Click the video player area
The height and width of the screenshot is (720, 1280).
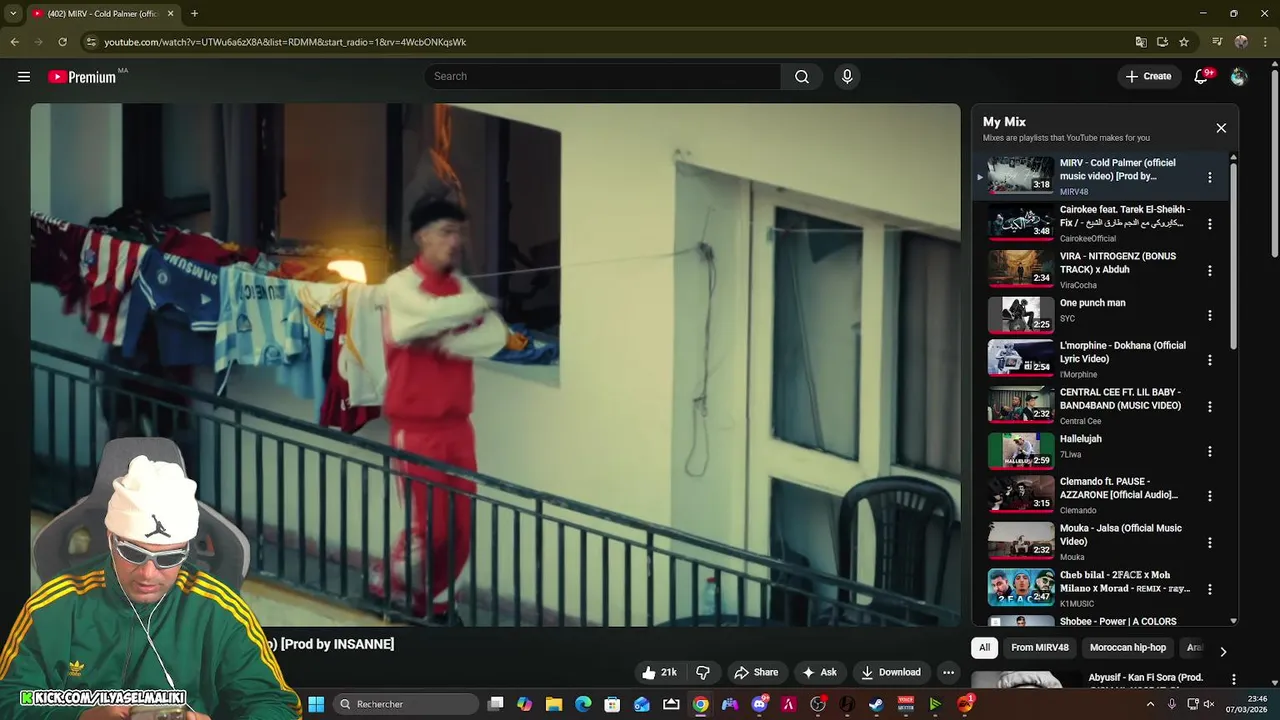[495, 365]
